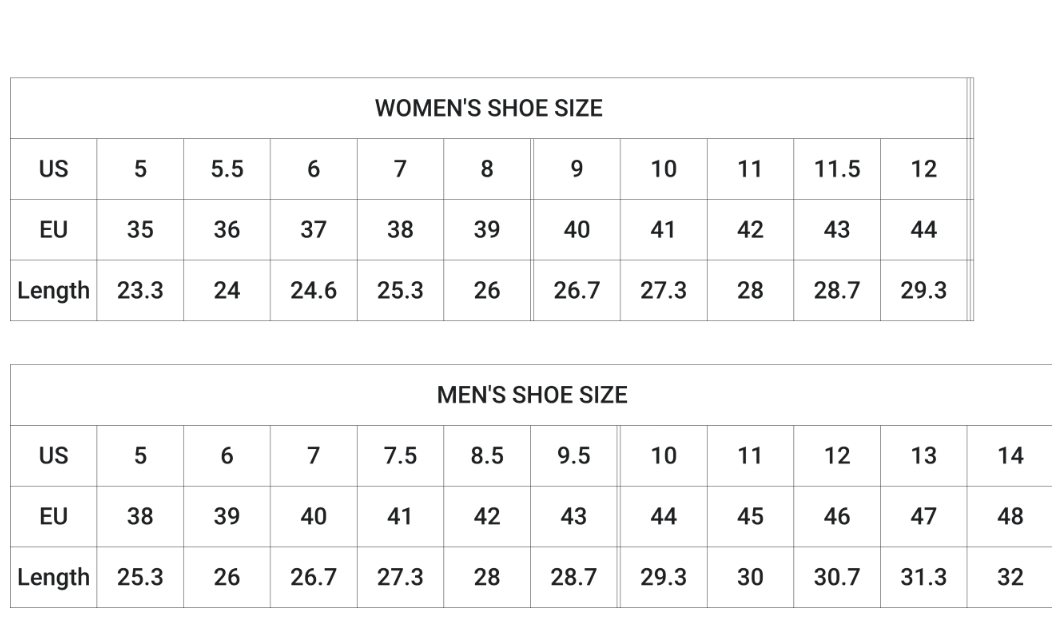Select women's US size 5.5 cell

(x=227, y=169)
